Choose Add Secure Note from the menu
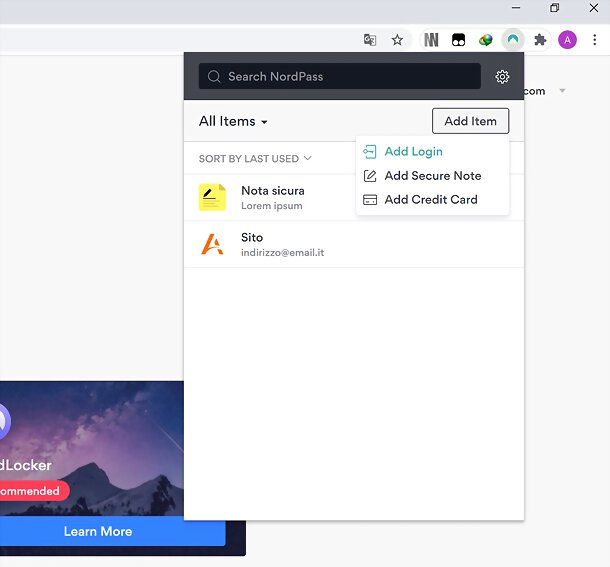610x567 pixels. click(432, 176)
